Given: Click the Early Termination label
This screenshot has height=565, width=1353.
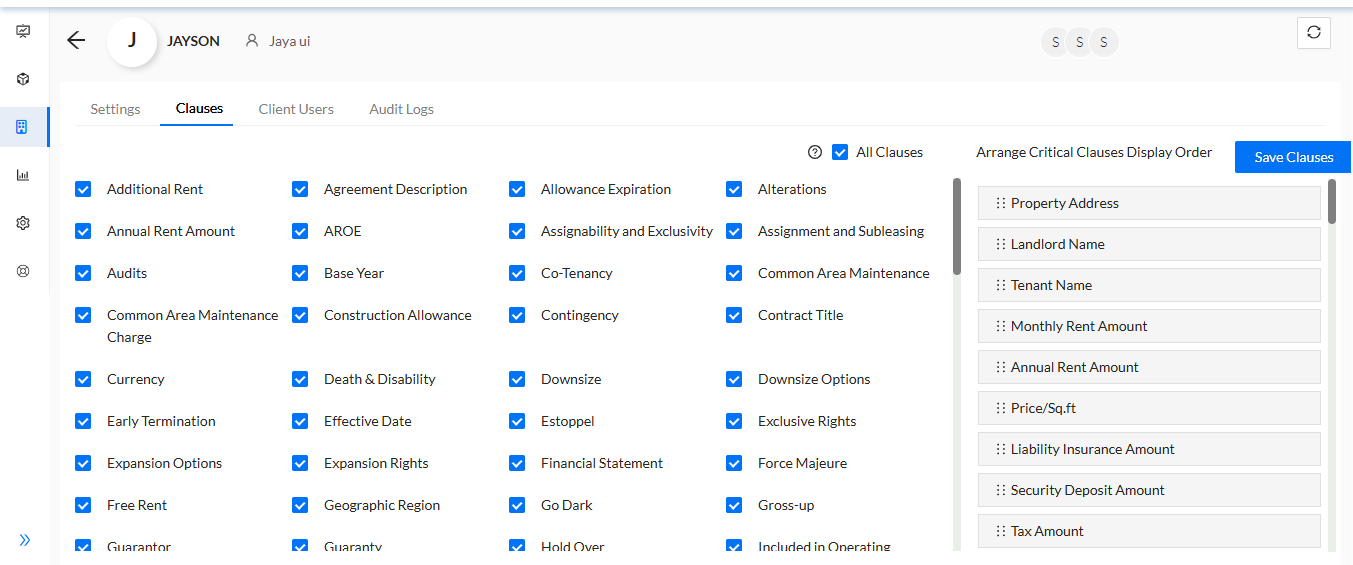Looking at the screenshot, I should tap(161, 421).
